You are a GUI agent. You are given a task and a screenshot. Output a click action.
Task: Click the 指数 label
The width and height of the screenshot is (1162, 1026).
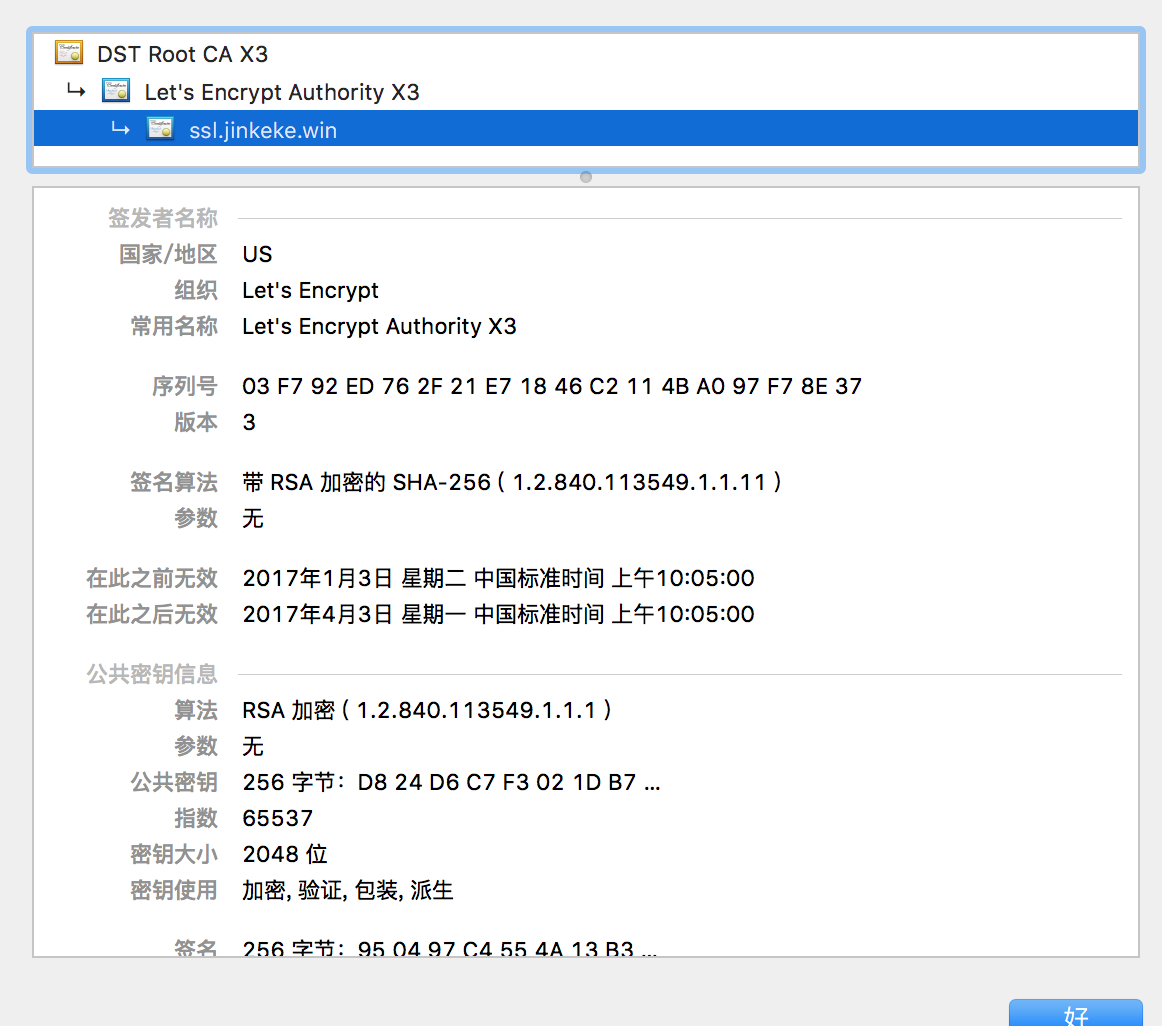pos(196,818)
